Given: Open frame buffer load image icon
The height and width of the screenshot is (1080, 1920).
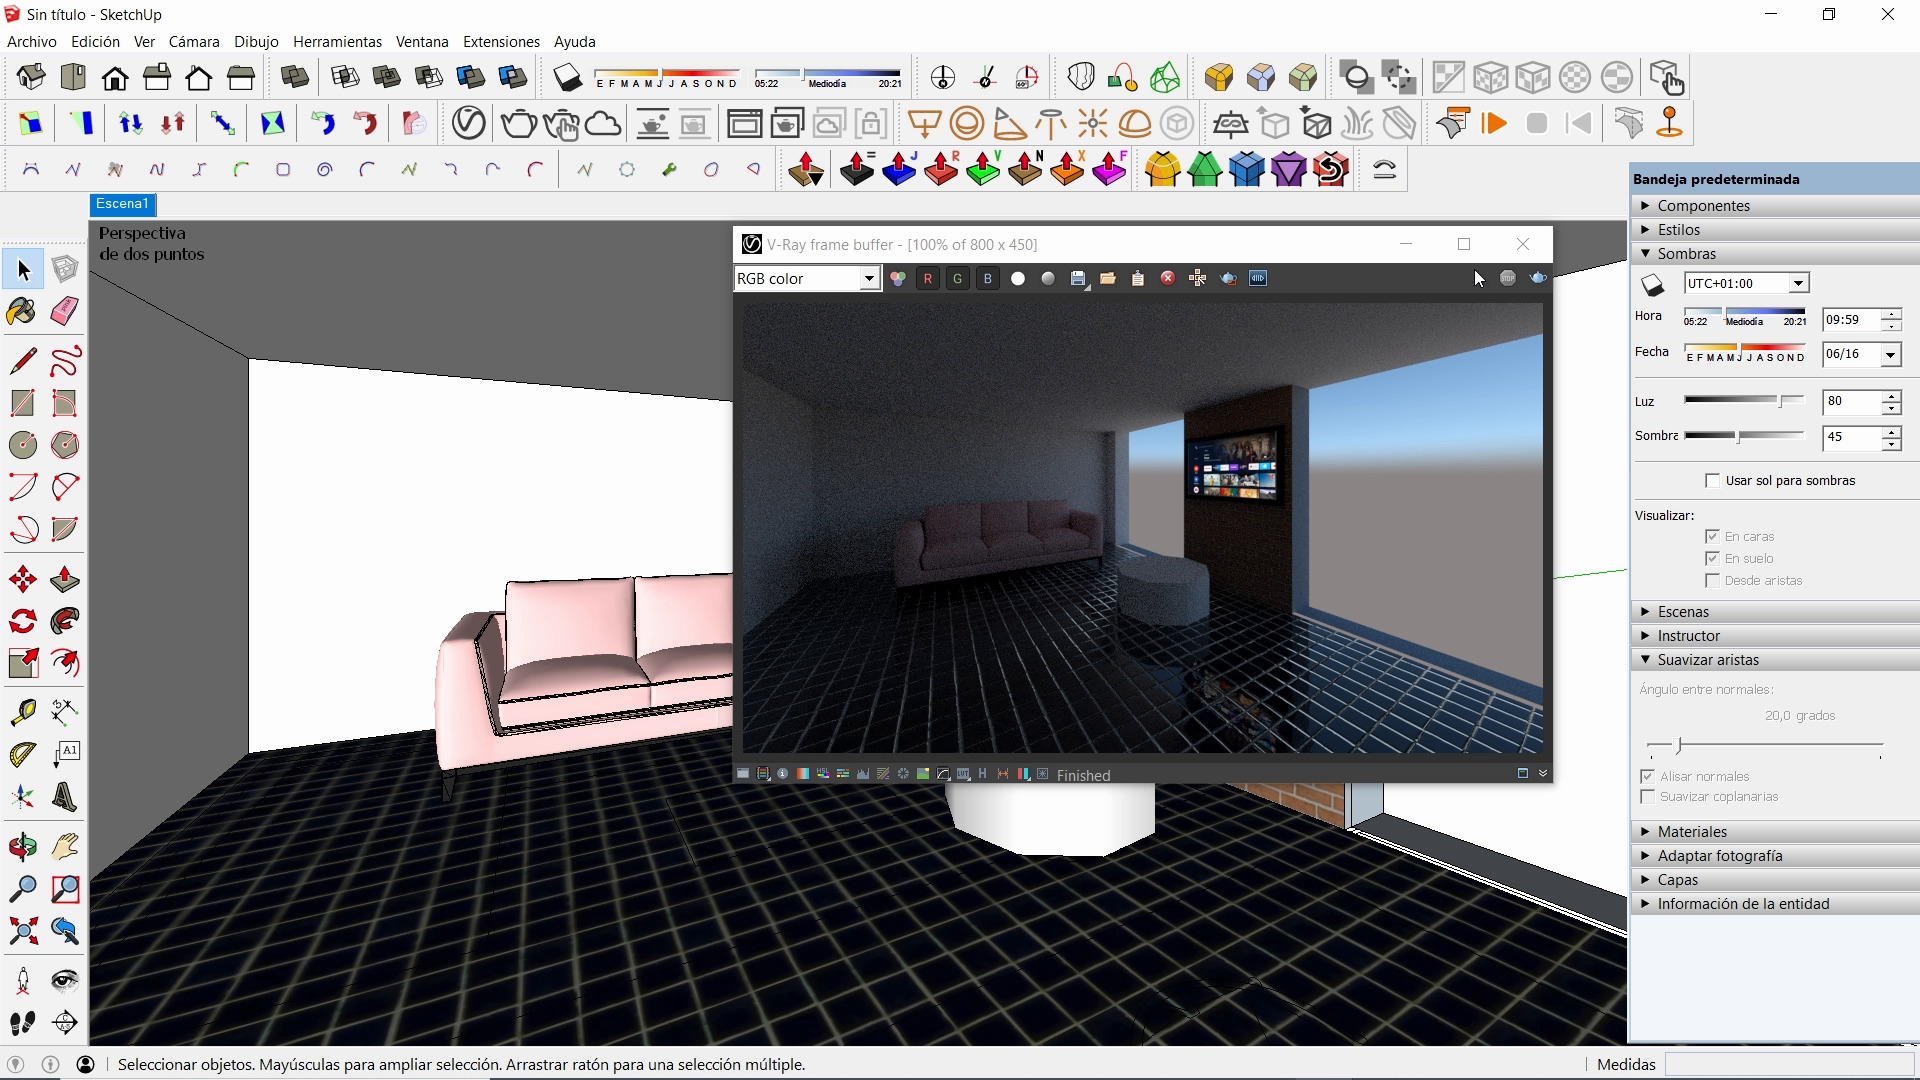Looking at the screenshot, I should pos(1108,279).
